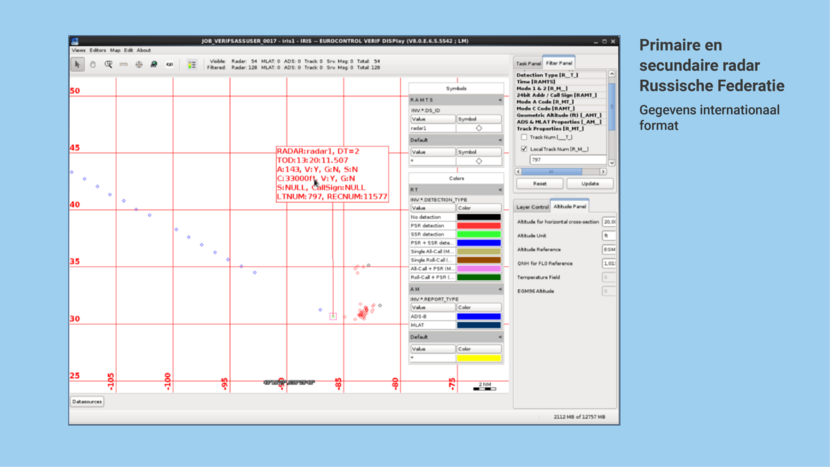
Task: Uncheck the Local Track Num checkbox
Action: point(524,149)
